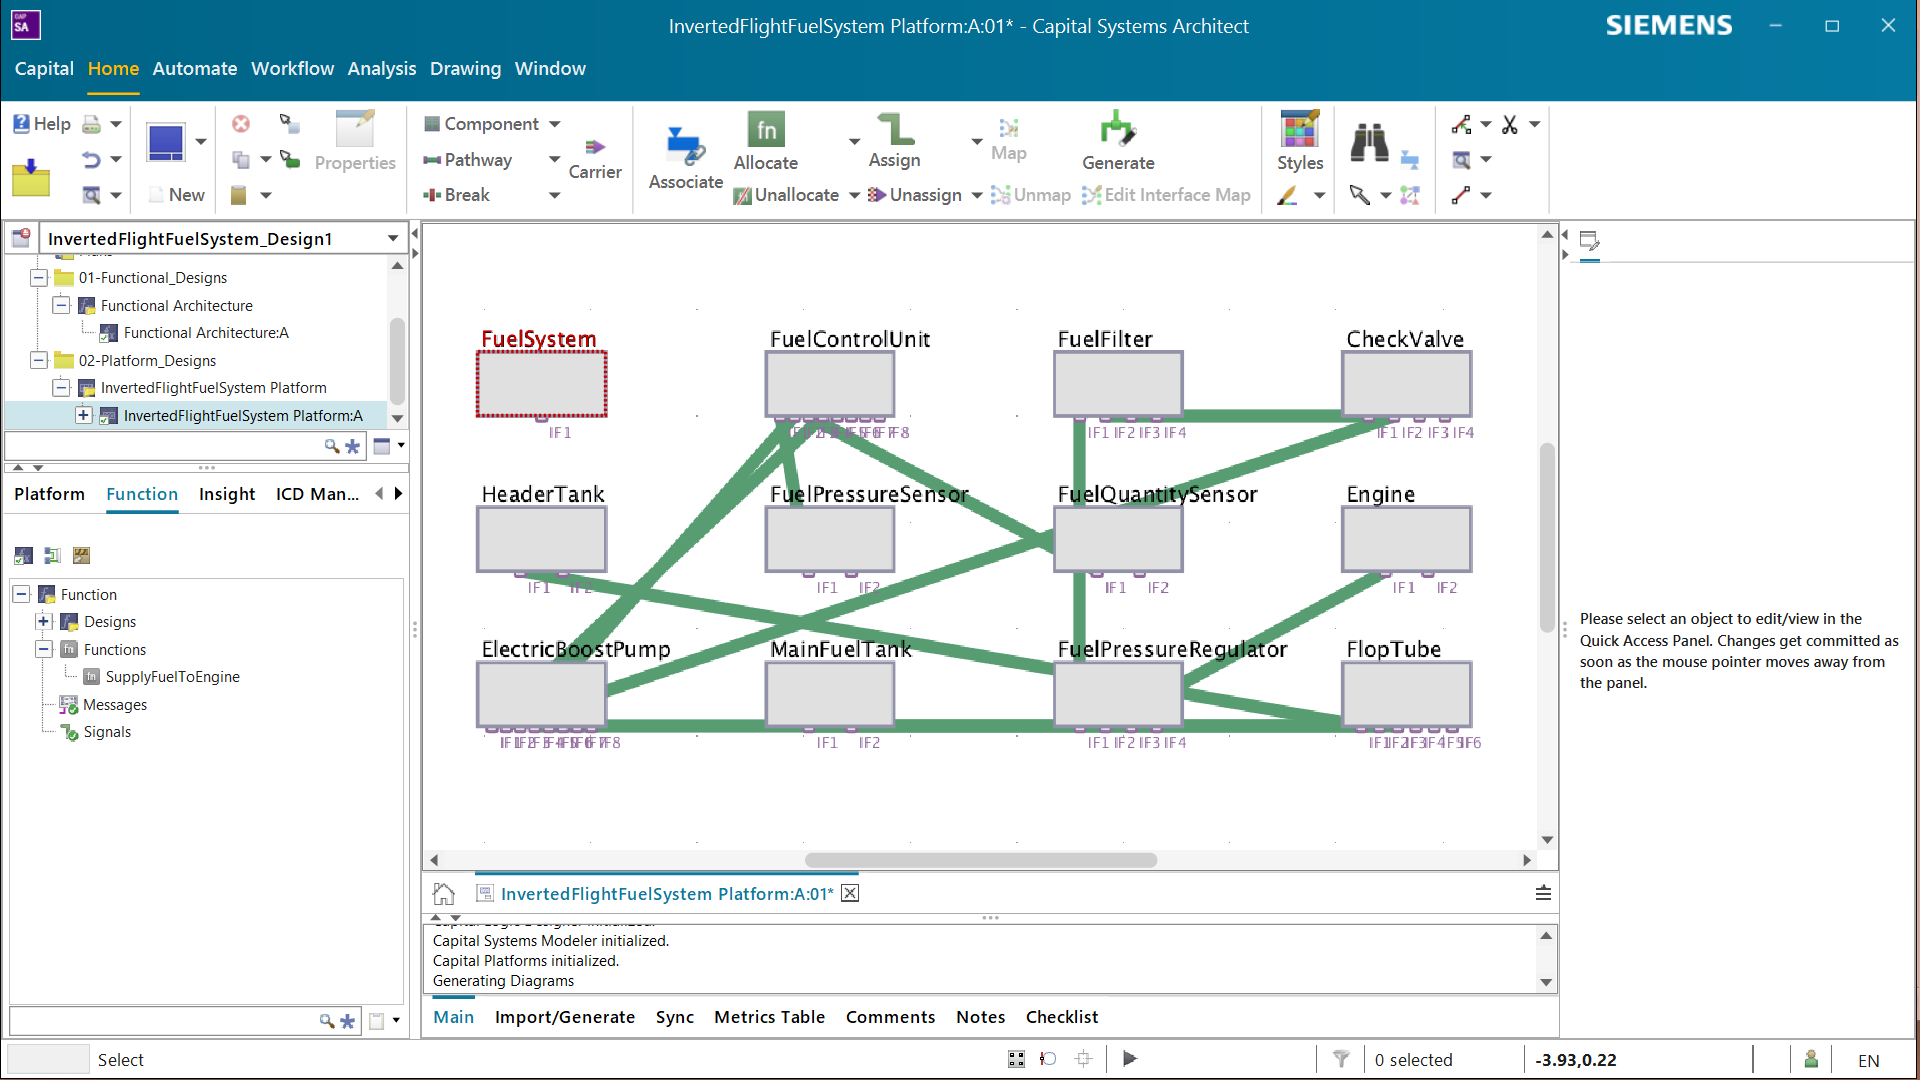Select the SupplyFuelToEngine function
The height and width of the screenshot is (1080, 1920).
tap(172, 677)
